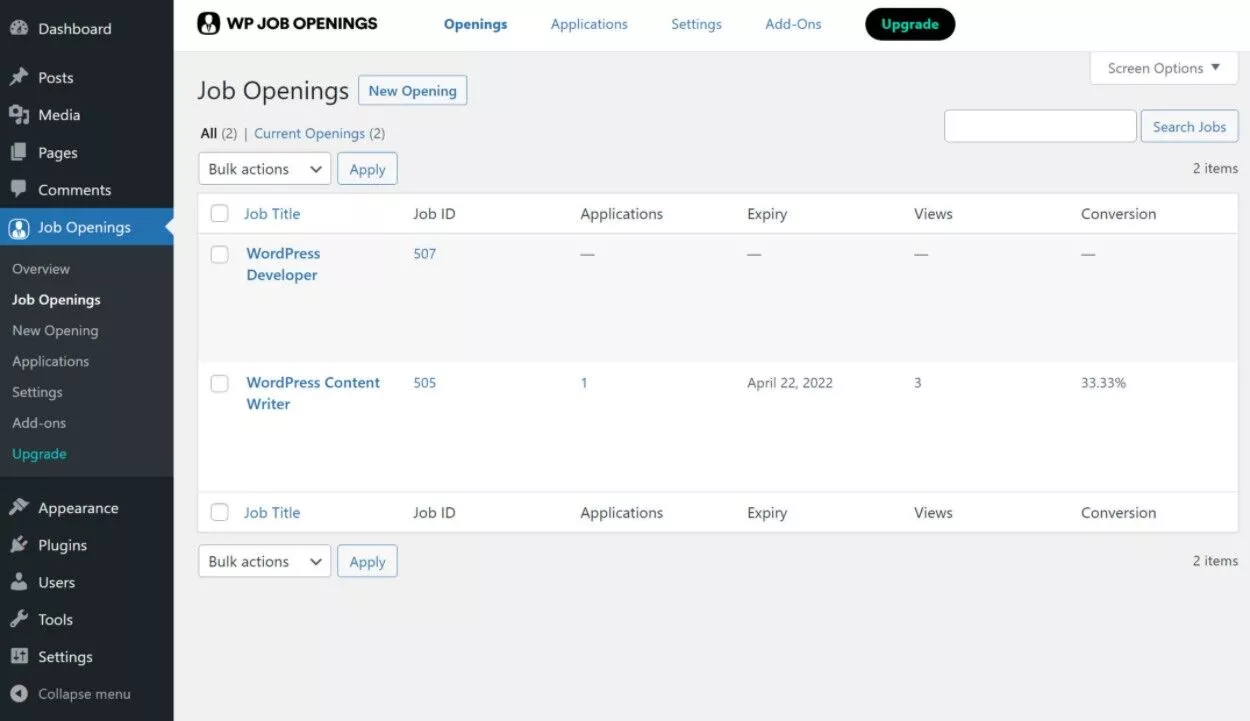This screenshot has width=1250, height=721.
Task: Open Overview in the sidebar submenu
Action: 41,269
